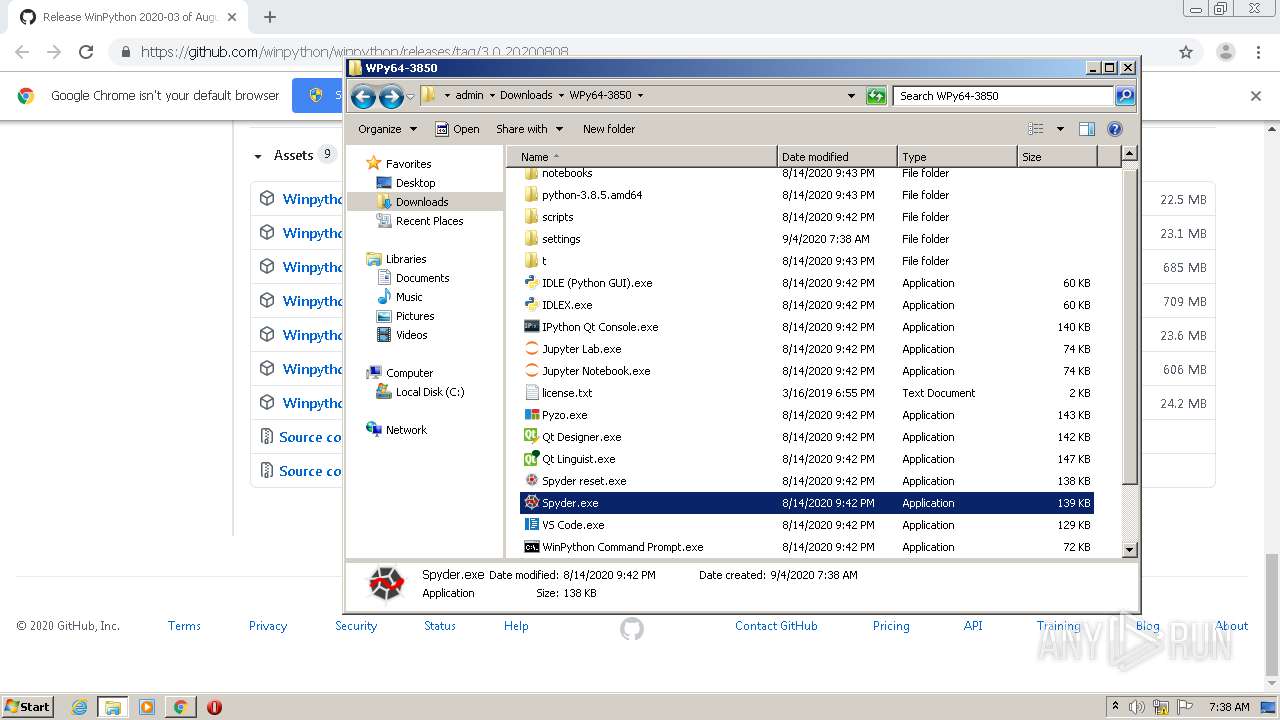Image resolution: width=1280 pixels, height=720 pixels.
Task: Open the change view options dropdown arrow
Action: pos(1060,129)
